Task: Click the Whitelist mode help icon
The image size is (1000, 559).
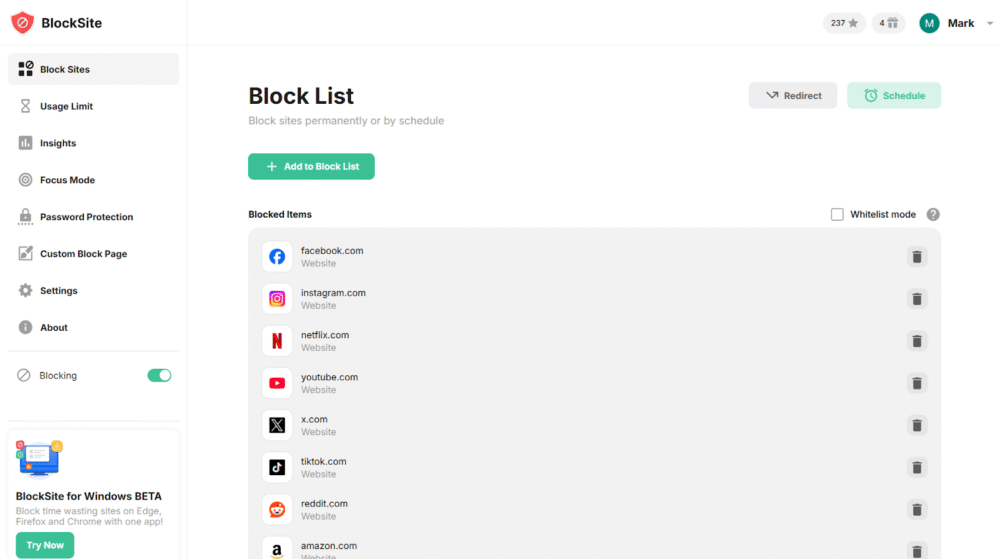Action: point(933,214)
